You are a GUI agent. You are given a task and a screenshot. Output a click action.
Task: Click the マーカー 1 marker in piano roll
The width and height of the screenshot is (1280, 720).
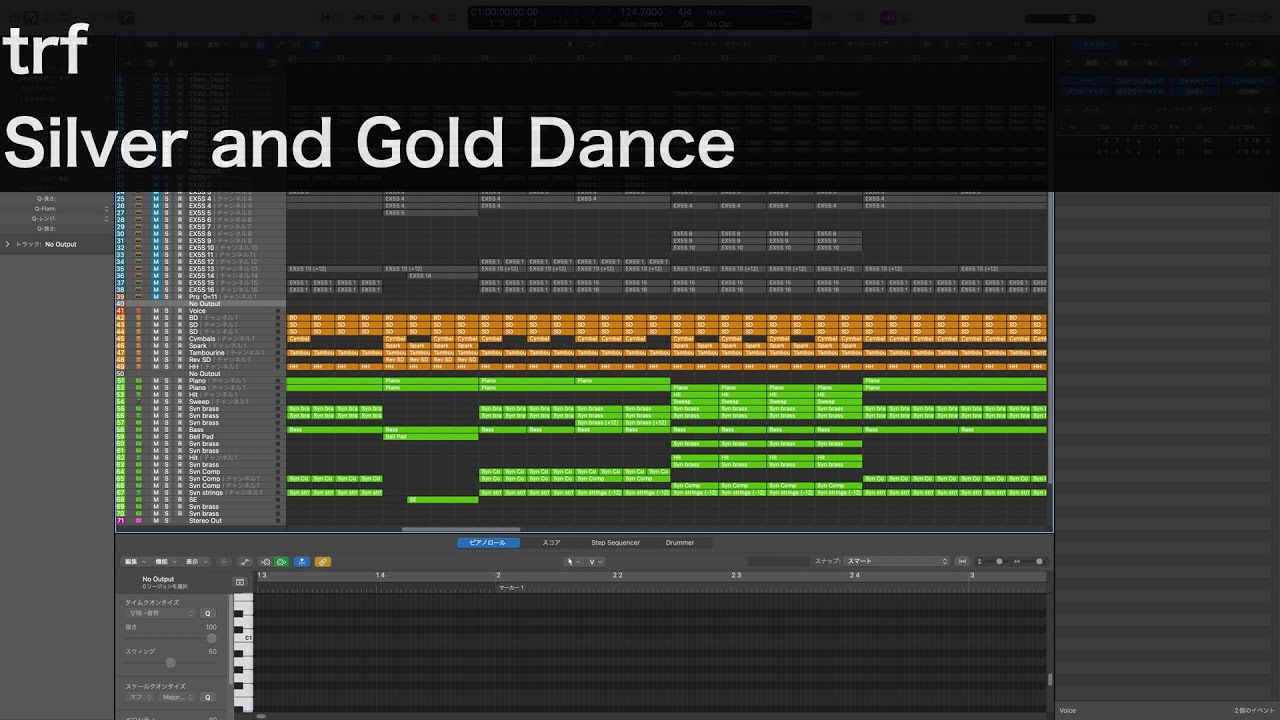[511, 588]
